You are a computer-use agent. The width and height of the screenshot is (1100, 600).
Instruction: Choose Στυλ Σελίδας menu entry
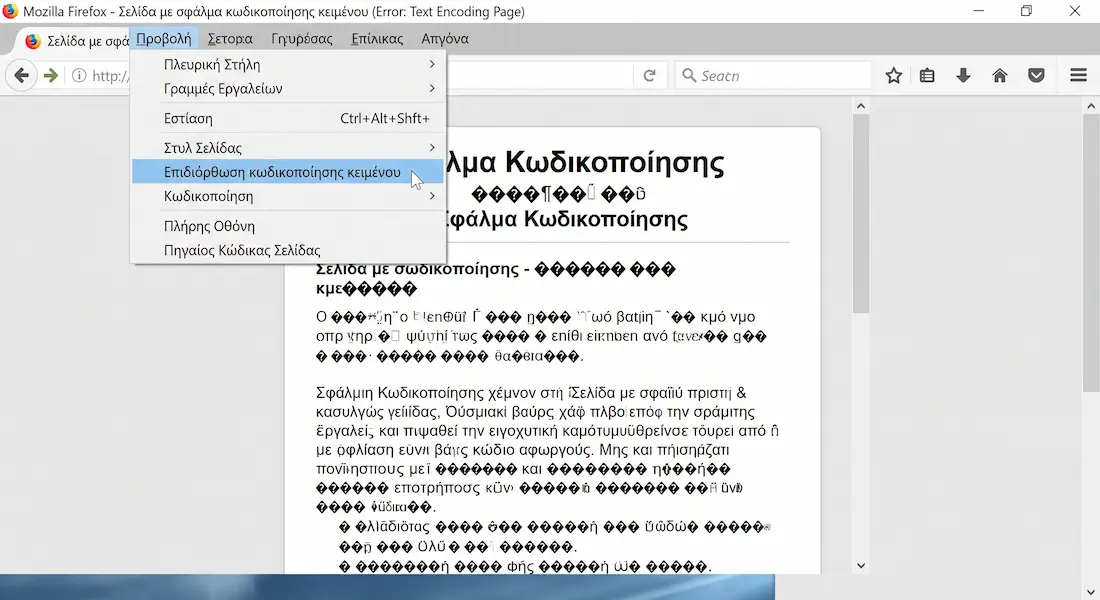point(288,147)
